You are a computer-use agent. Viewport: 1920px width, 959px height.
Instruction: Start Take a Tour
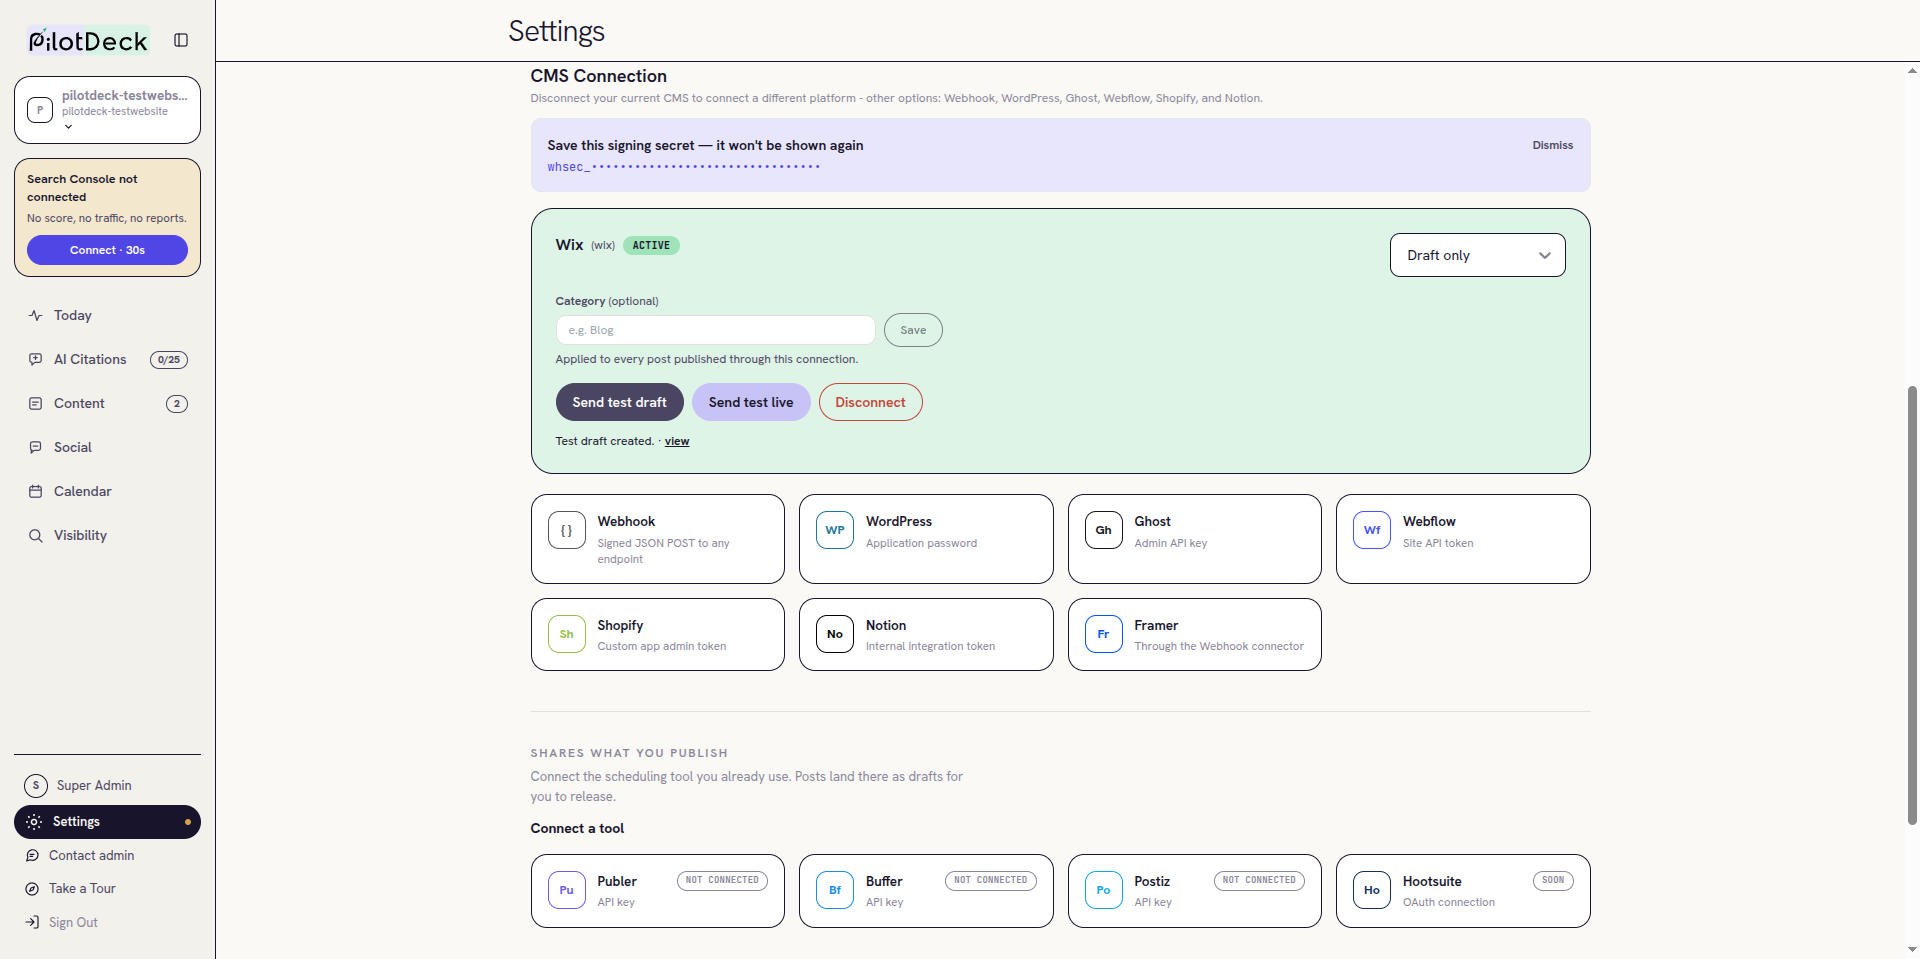[x=107, y=888]
